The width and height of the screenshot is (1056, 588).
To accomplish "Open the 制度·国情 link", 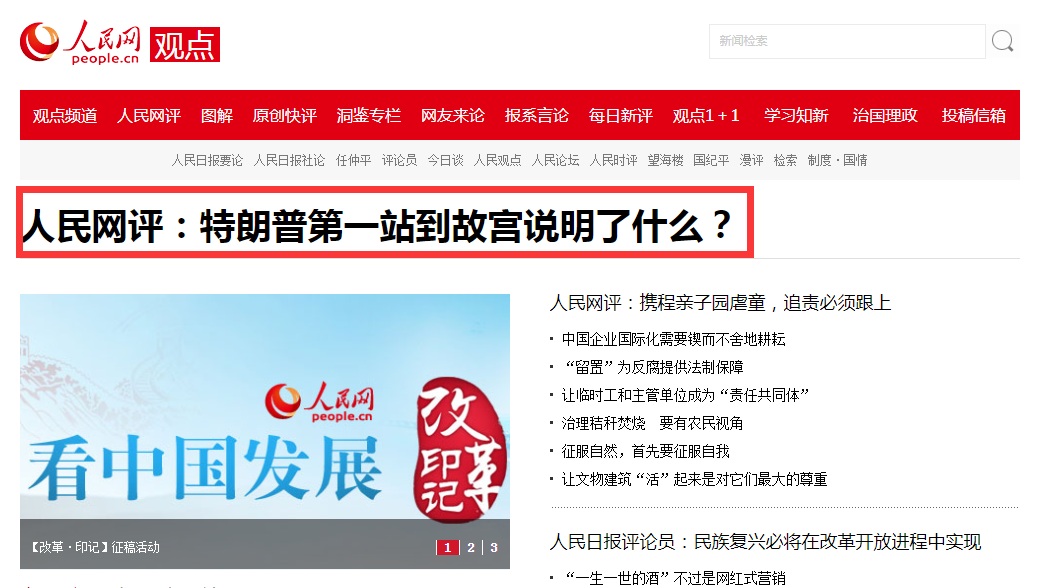I will (837, 160).
